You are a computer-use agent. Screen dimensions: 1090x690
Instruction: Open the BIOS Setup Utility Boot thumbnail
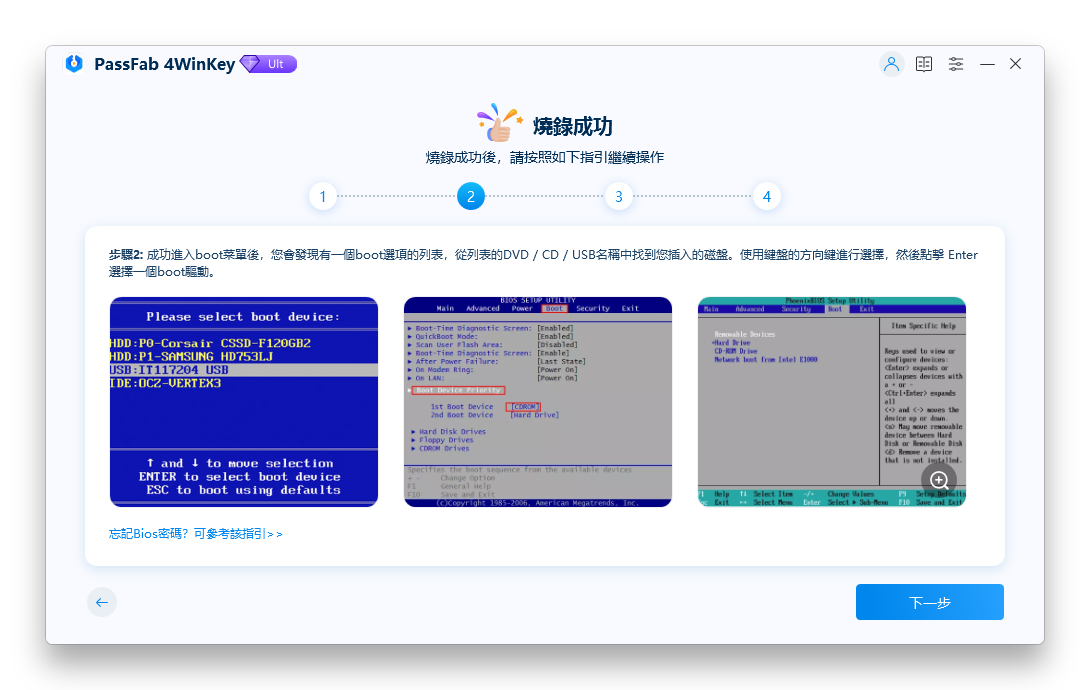tap(538, 402)
